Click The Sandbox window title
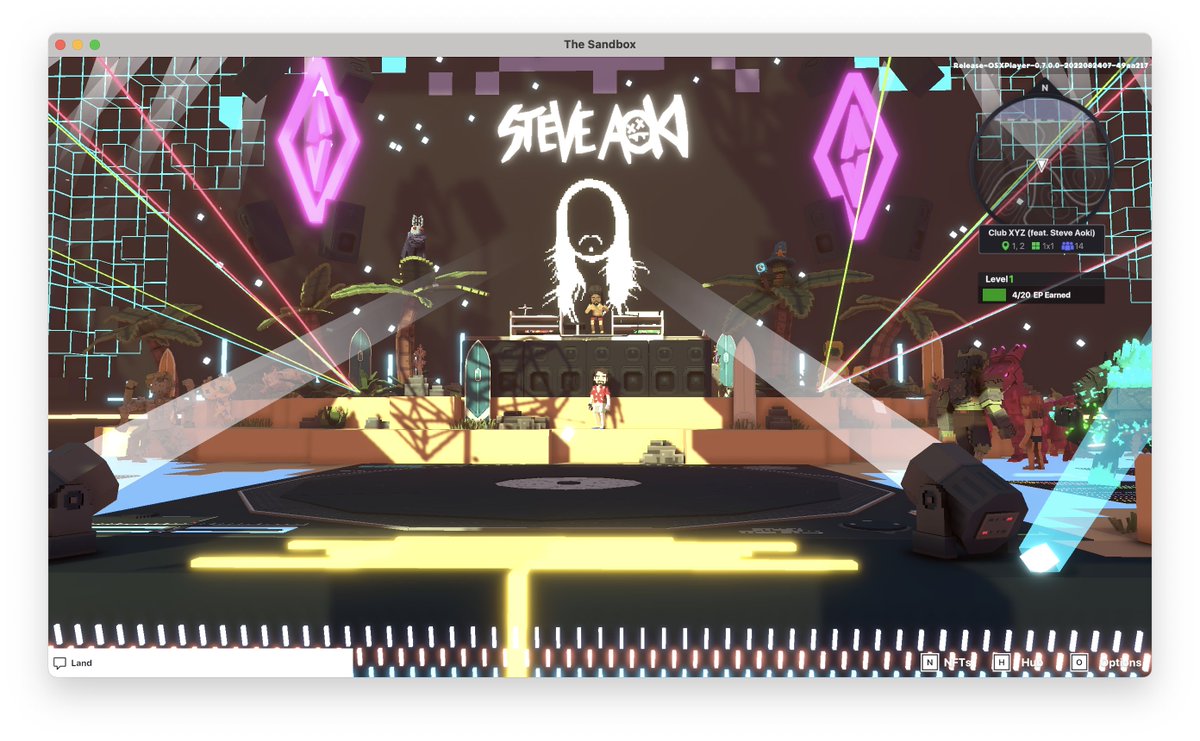 pos(600,45)
